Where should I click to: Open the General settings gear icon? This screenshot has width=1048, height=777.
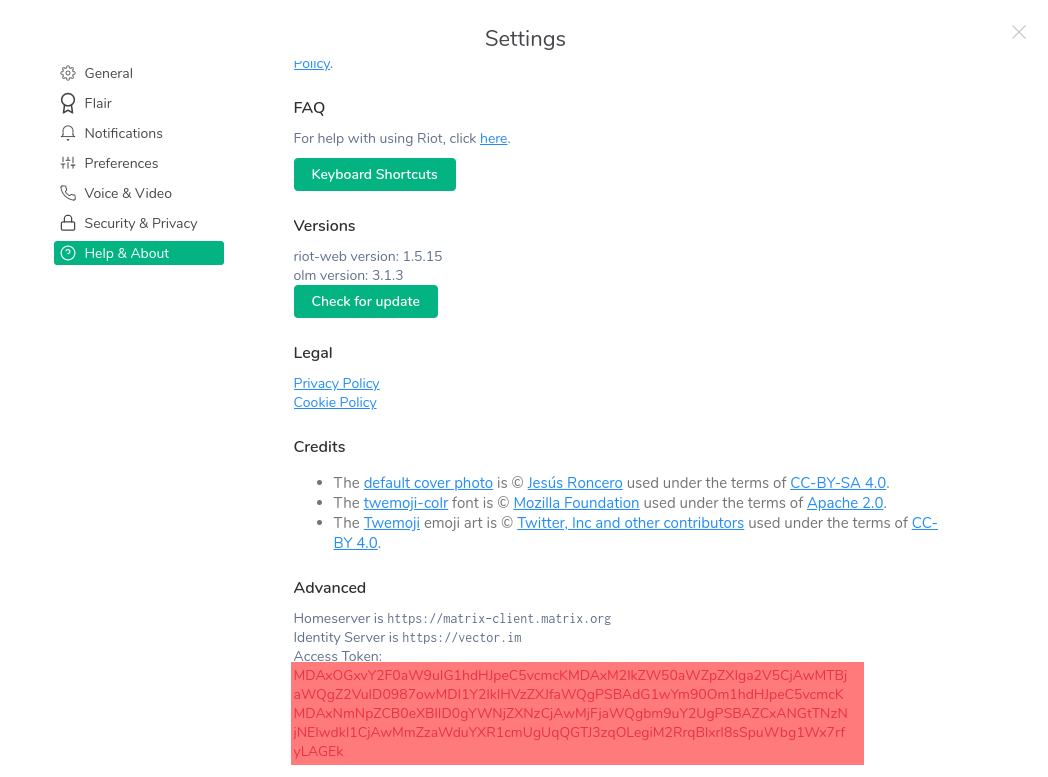point(68,73)
